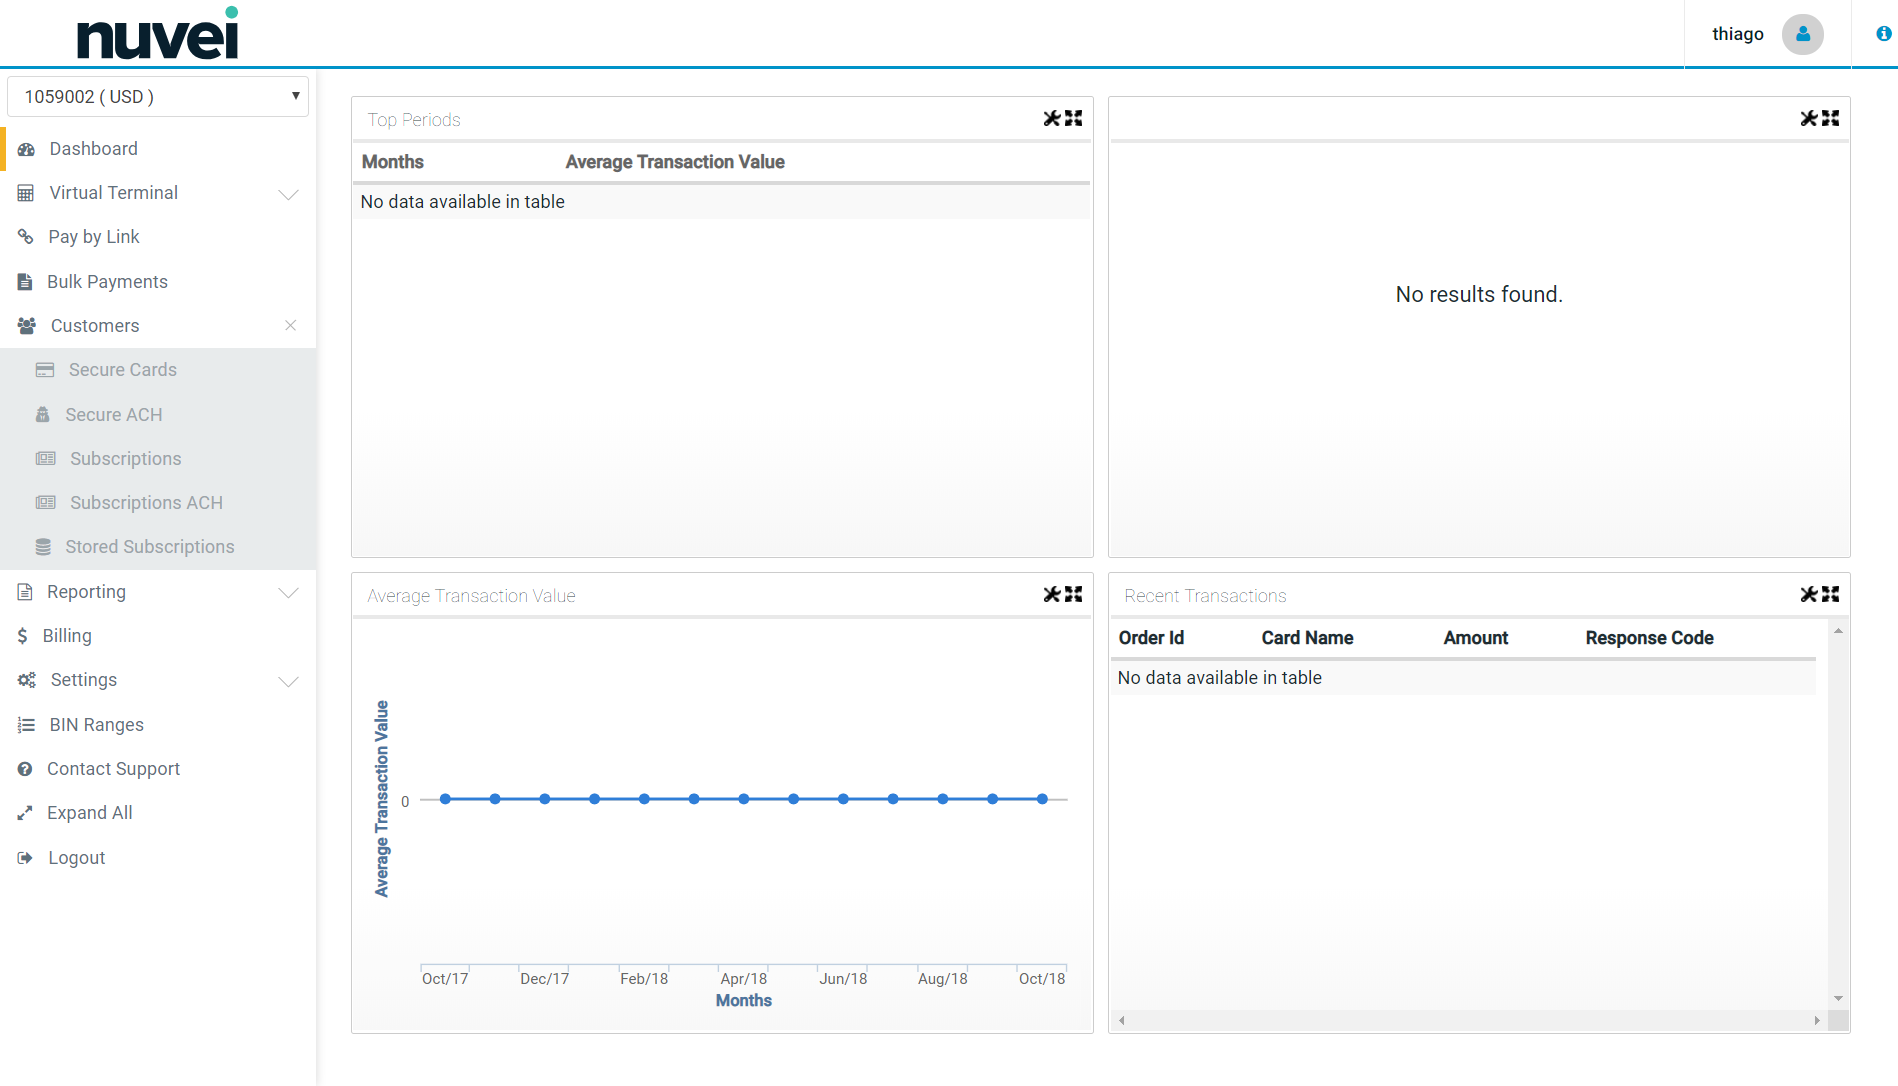This screenshot has width=1898, height=1086.
Task: Maximize the Average Transaction Value panel
Action: tap(1074, 595)
